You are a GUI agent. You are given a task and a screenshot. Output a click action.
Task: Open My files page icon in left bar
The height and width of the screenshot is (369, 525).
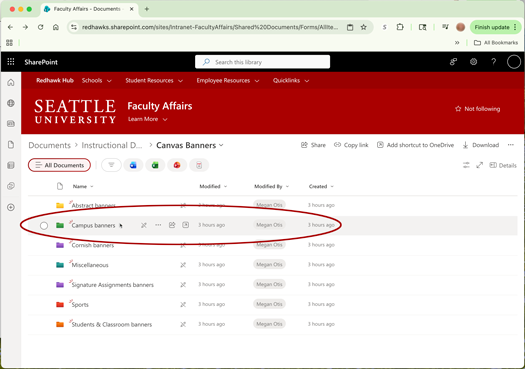(11, 145)
